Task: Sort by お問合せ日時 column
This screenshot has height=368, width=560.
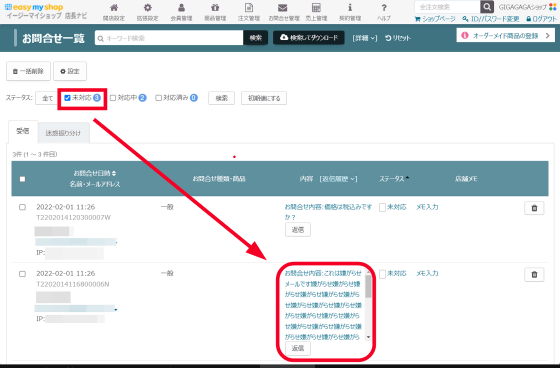Action: 95,173
